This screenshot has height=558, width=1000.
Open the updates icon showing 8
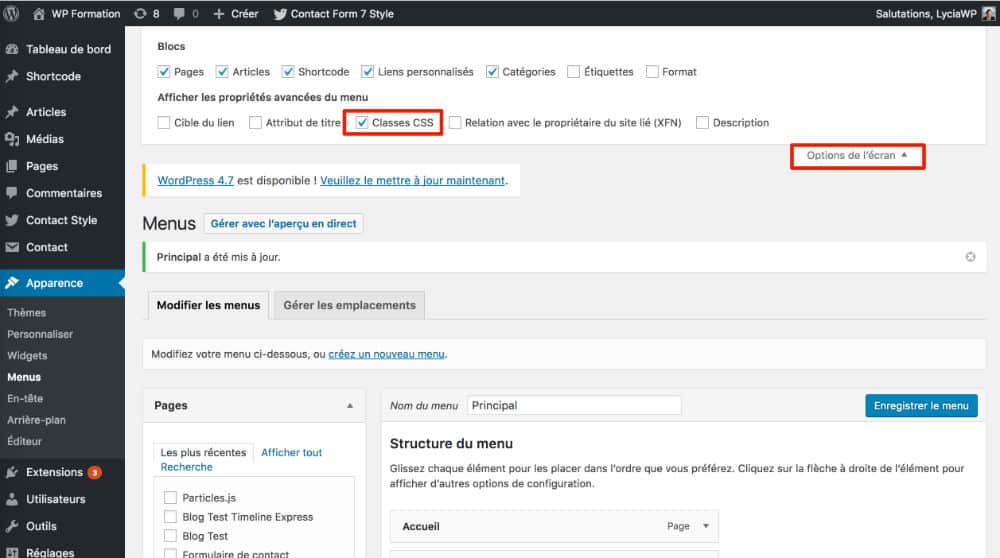[140, 13]
